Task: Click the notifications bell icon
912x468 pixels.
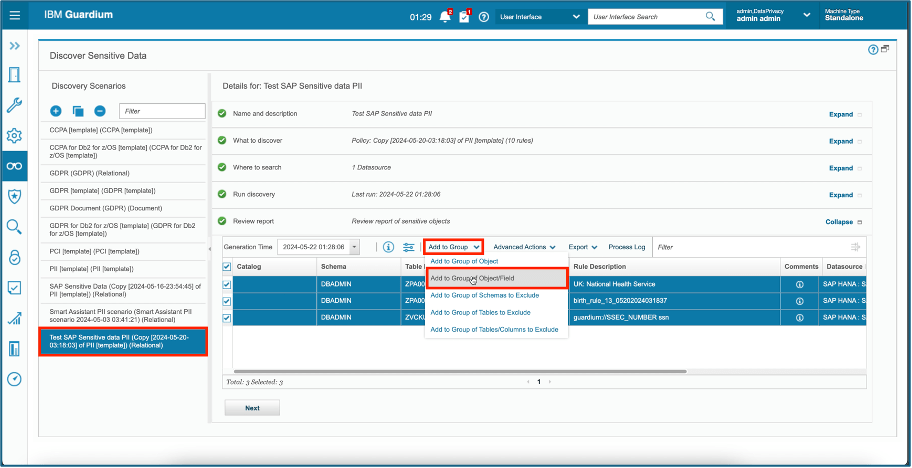Action: click(x=446, y=17)
